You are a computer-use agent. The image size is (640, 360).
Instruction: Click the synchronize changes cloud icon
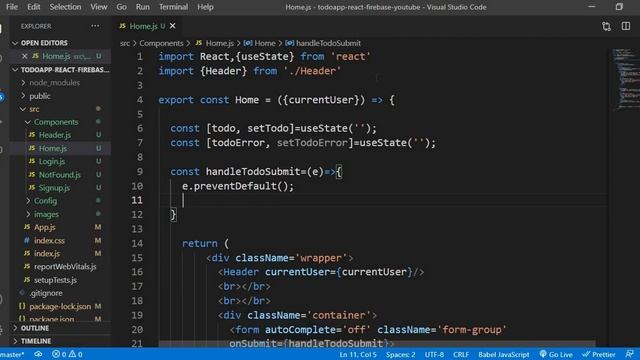click(38, 354)
